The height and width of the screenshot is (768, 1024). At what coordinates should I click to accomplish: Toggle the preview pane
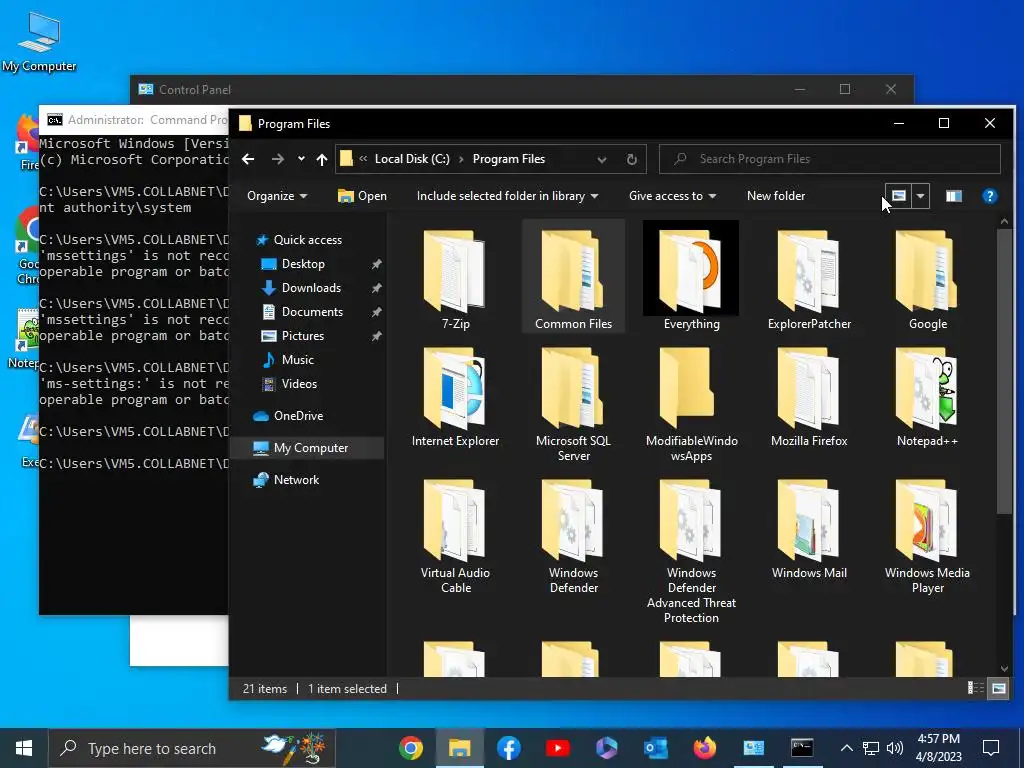[953, 196]
